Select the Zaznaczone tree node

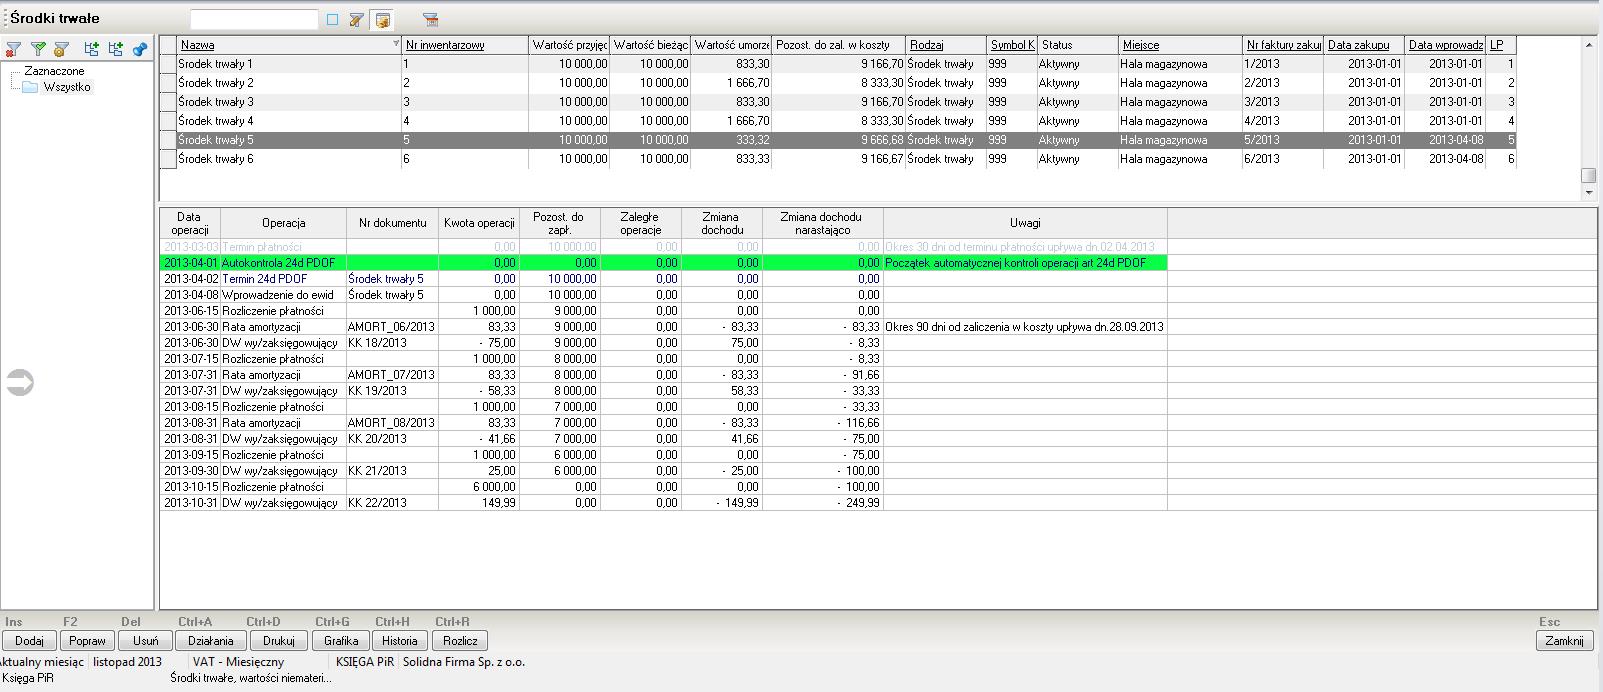(54, 71)
